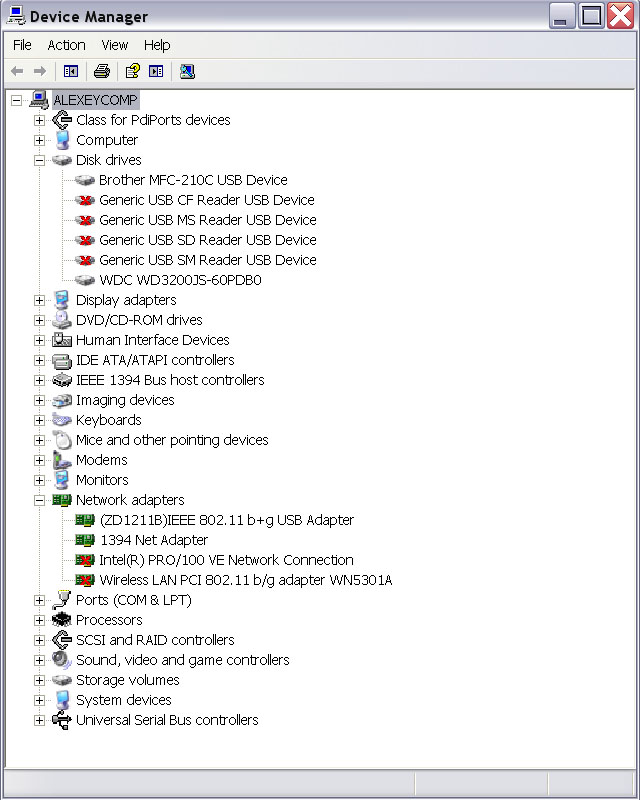Select Wireless LAN PCI 802.11 b/g adapter WN5301A
The width and height of the screenshot is (640, 800).
pos(245,580)
